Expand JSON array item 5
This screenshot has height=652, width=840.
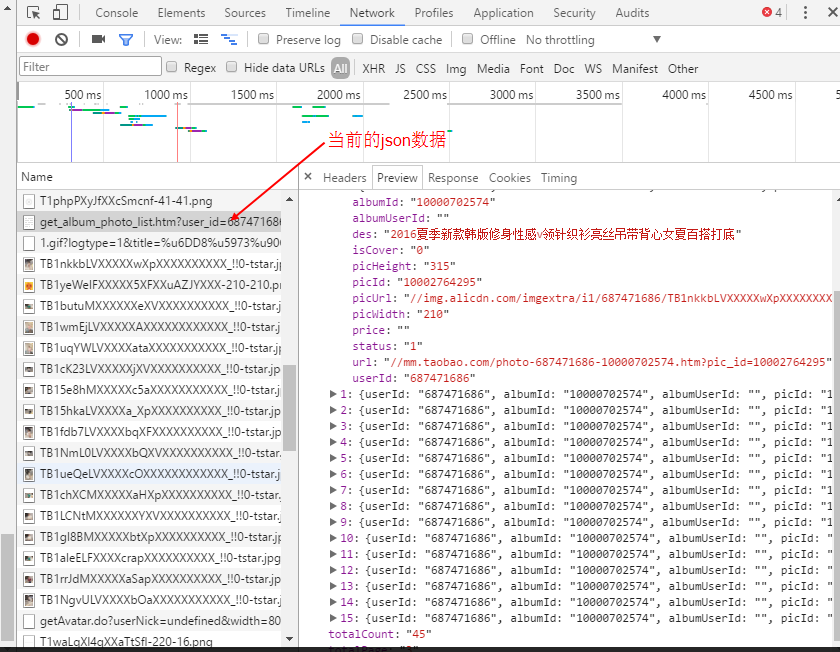pyautogui.click(x=333, y=458)
